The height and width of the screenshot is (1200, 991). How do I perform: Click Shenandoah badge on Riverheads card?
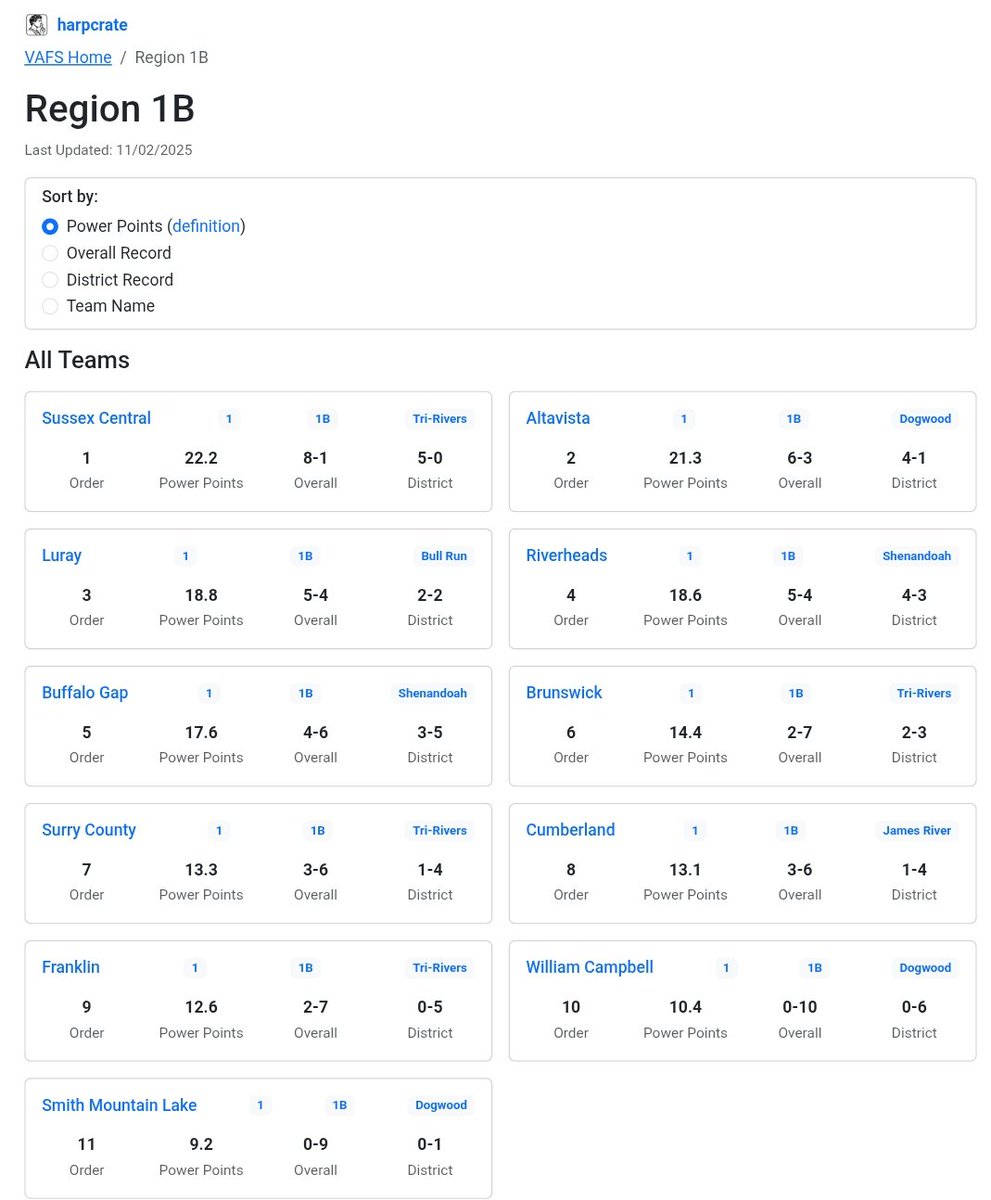pyautogui.click(x=917, y=556)
